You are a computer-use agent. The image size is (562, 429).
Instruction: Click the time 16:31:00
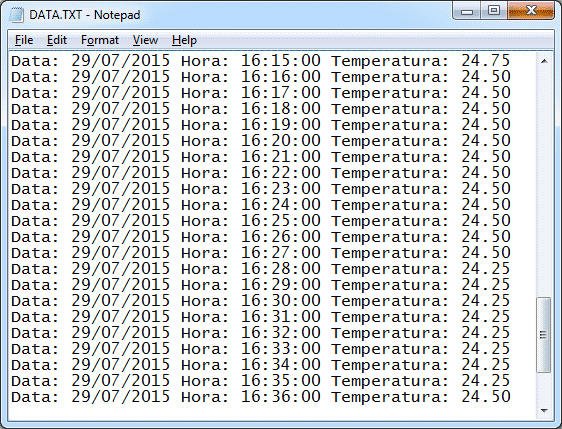[x=281, y=317]
